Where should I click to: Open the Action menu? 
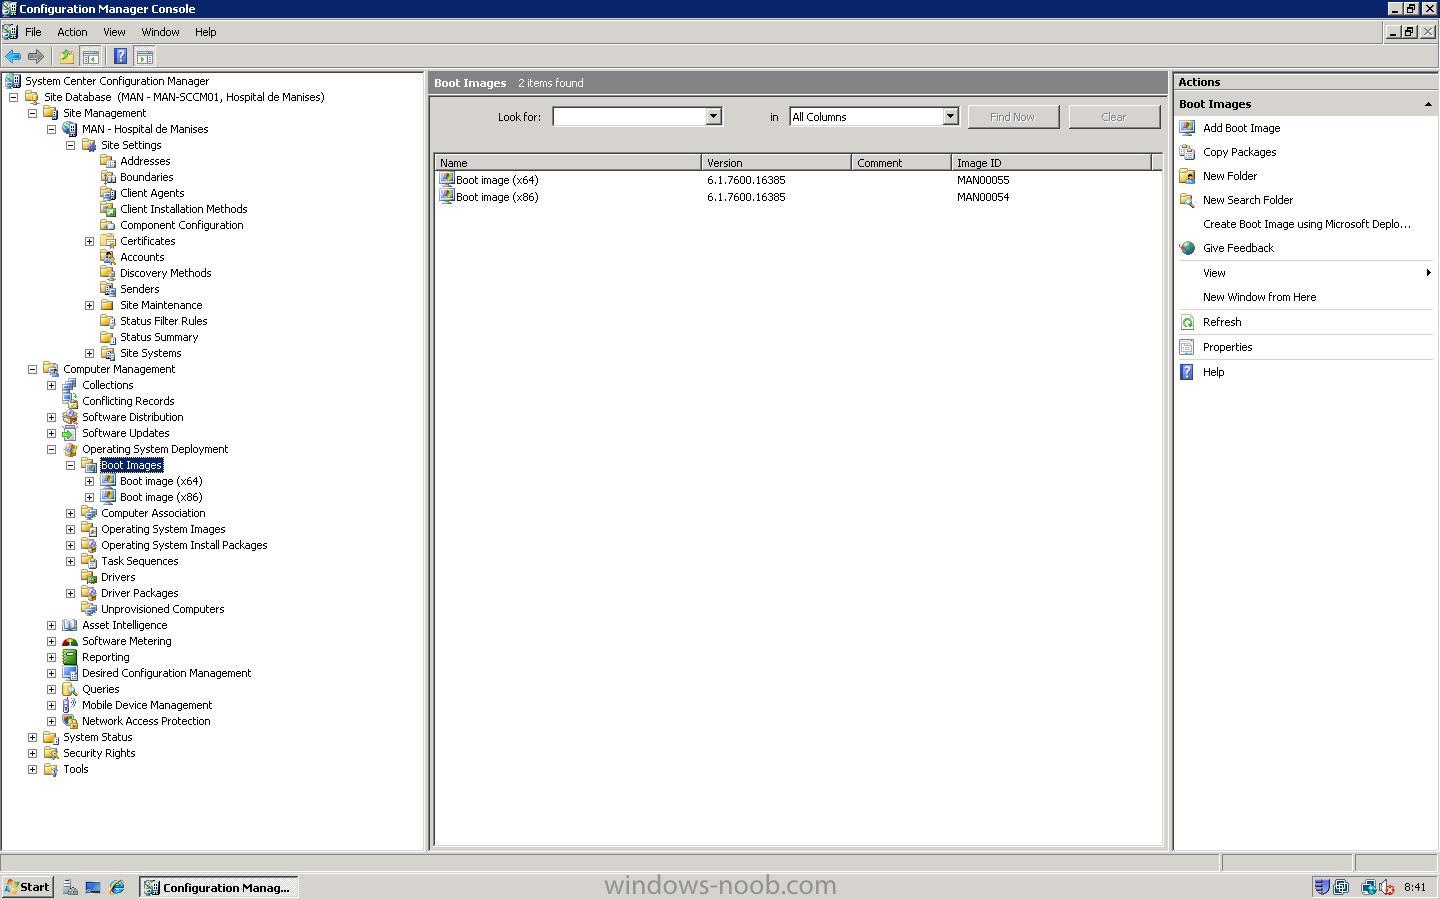coord(72,32)
